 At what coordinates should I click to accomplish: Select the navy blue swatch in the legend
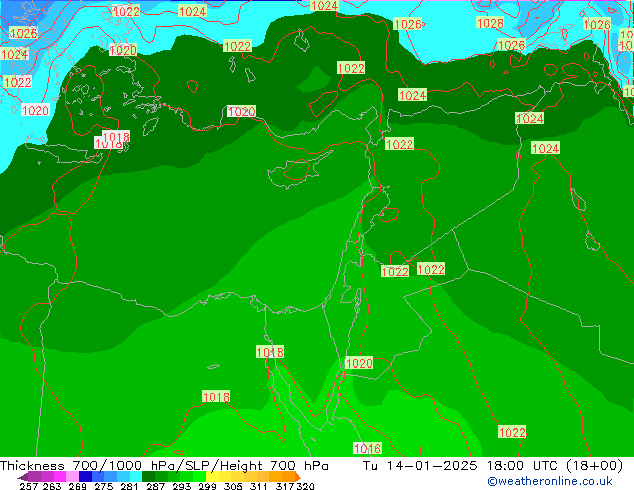coord(85,477)
